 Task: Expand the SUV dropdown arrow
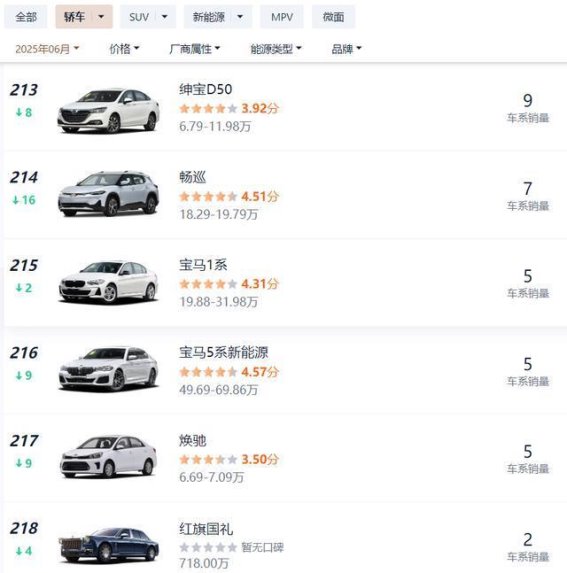pyautogui.click(x=164, y=17)
